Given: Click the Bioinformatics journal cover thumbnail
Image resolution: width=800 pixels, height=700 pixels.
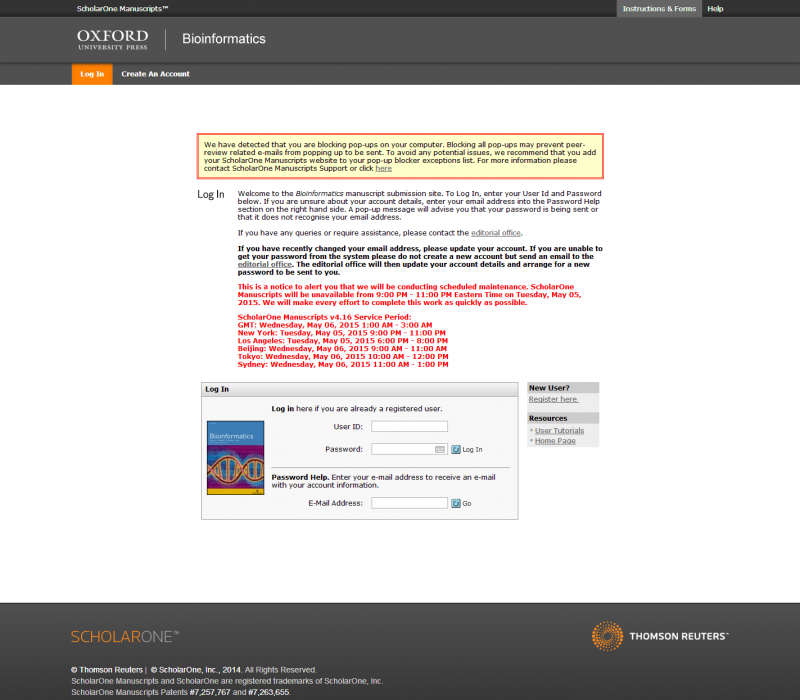Looking at the screenshot, I should coord(235,458).
